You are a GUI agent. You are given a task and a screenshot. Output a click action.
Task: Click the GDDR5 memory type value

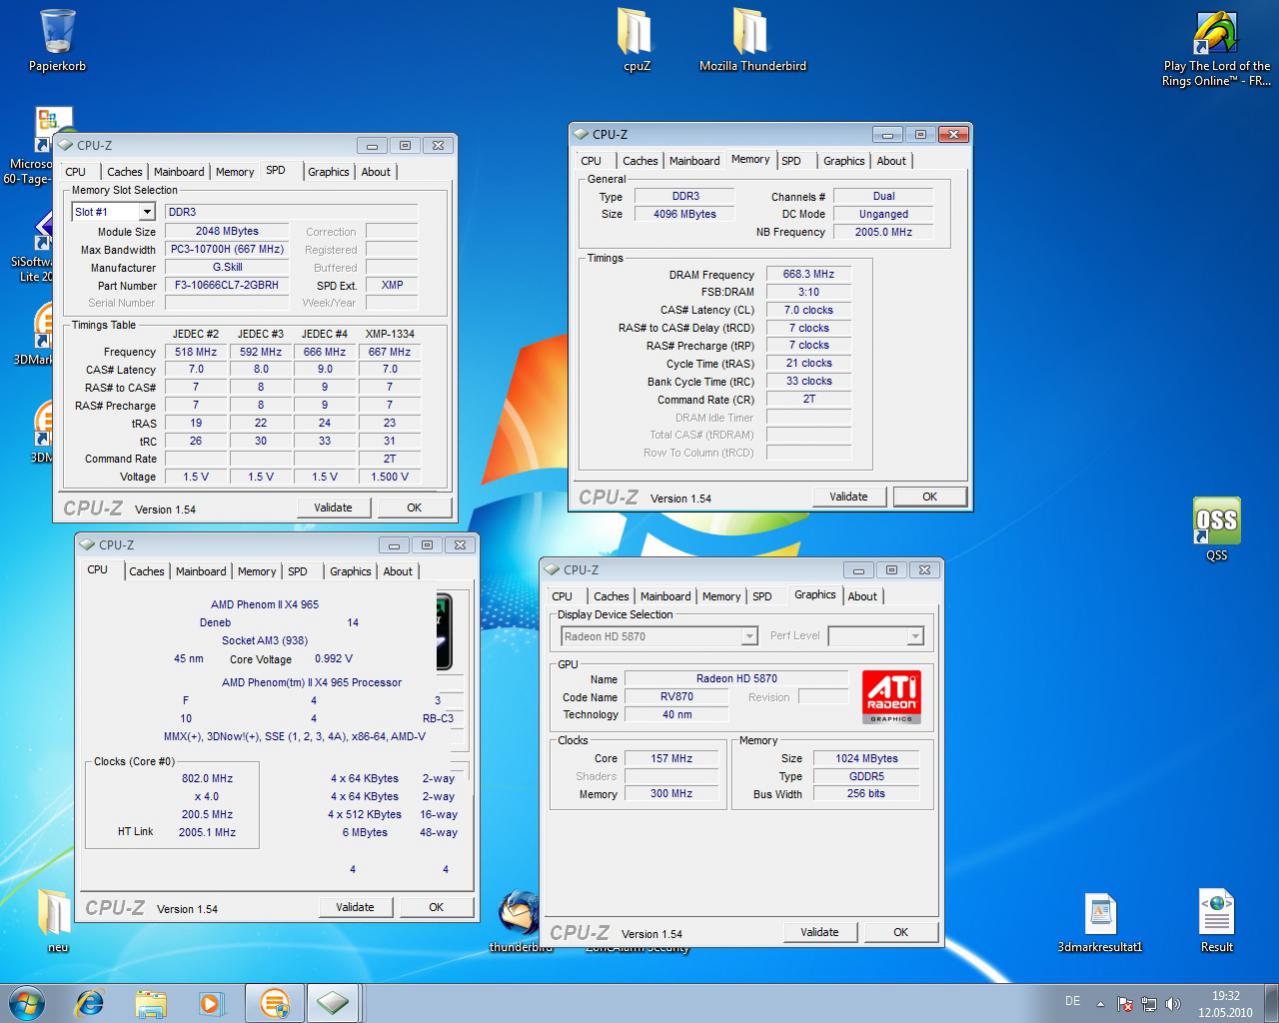click(866, 776)
